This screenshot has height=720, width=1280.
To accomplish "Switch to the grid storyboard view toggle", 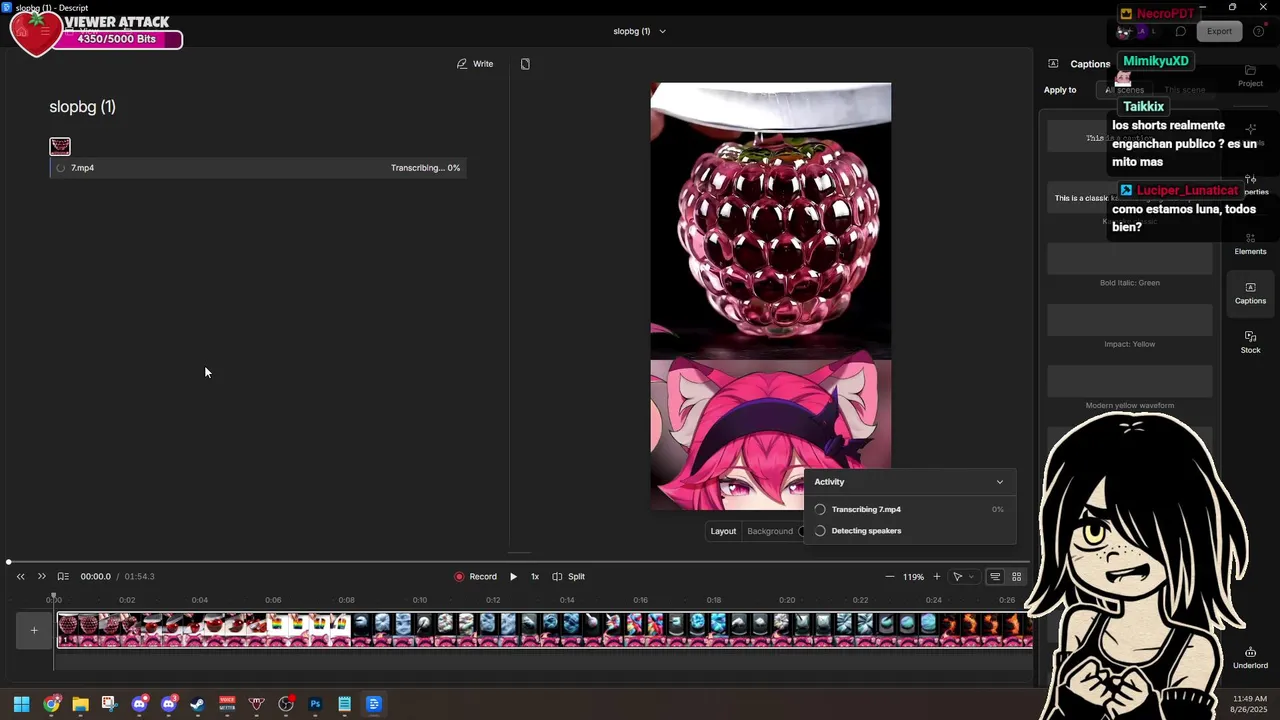I will coord(1017,576).
